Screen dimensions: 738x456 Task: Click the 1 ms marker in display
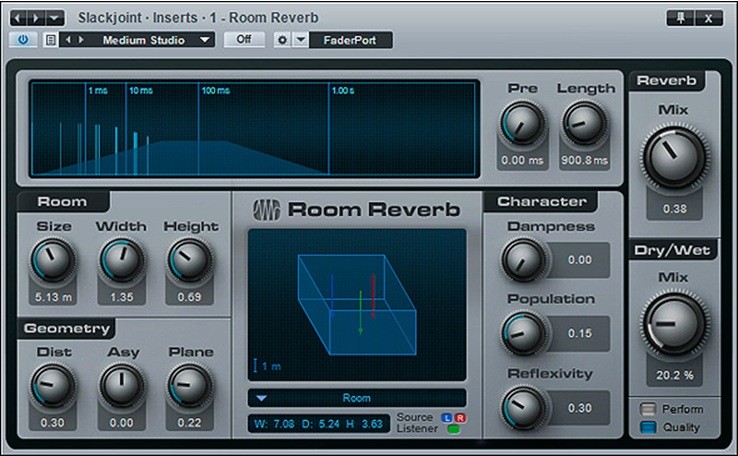(x=98, y=90)
